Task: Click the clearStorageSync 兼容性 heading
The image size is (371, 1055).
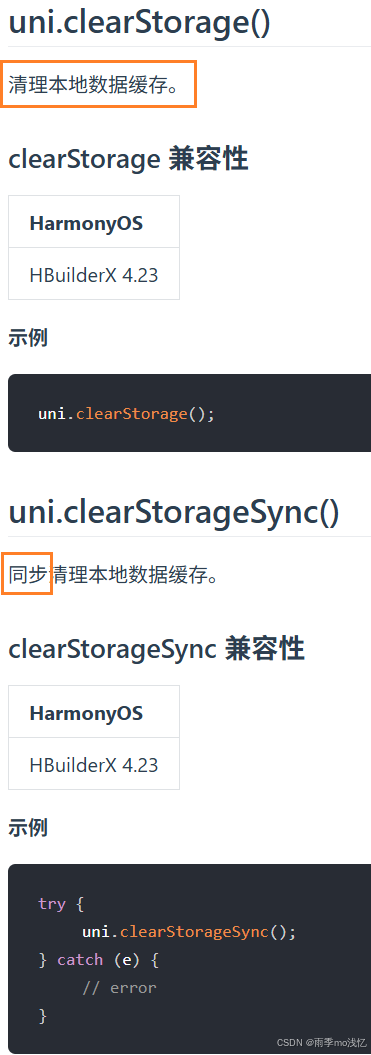Action: point(156,650)
